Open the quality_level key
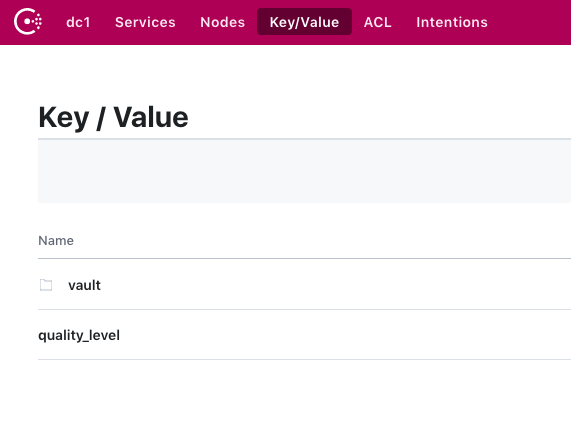The width and height of the screenshot is (571, 427). coord(79,335)
